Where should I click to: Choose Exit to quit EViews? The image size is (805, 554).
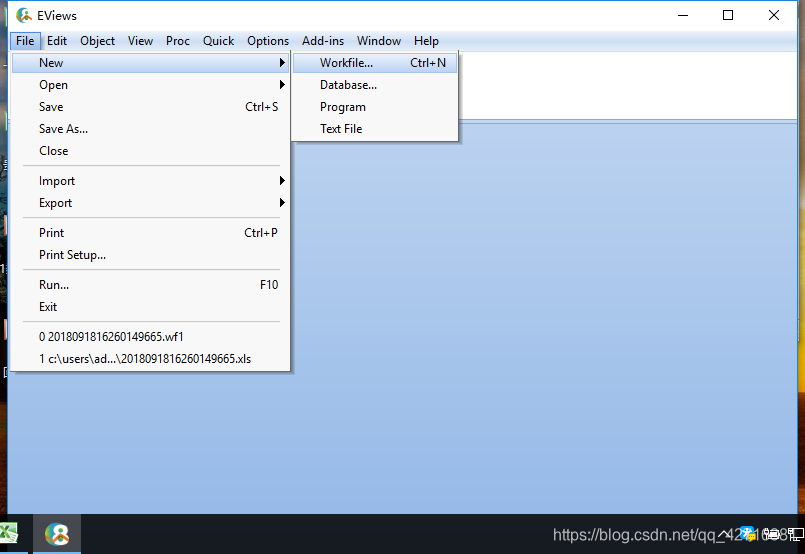[151, 307]
